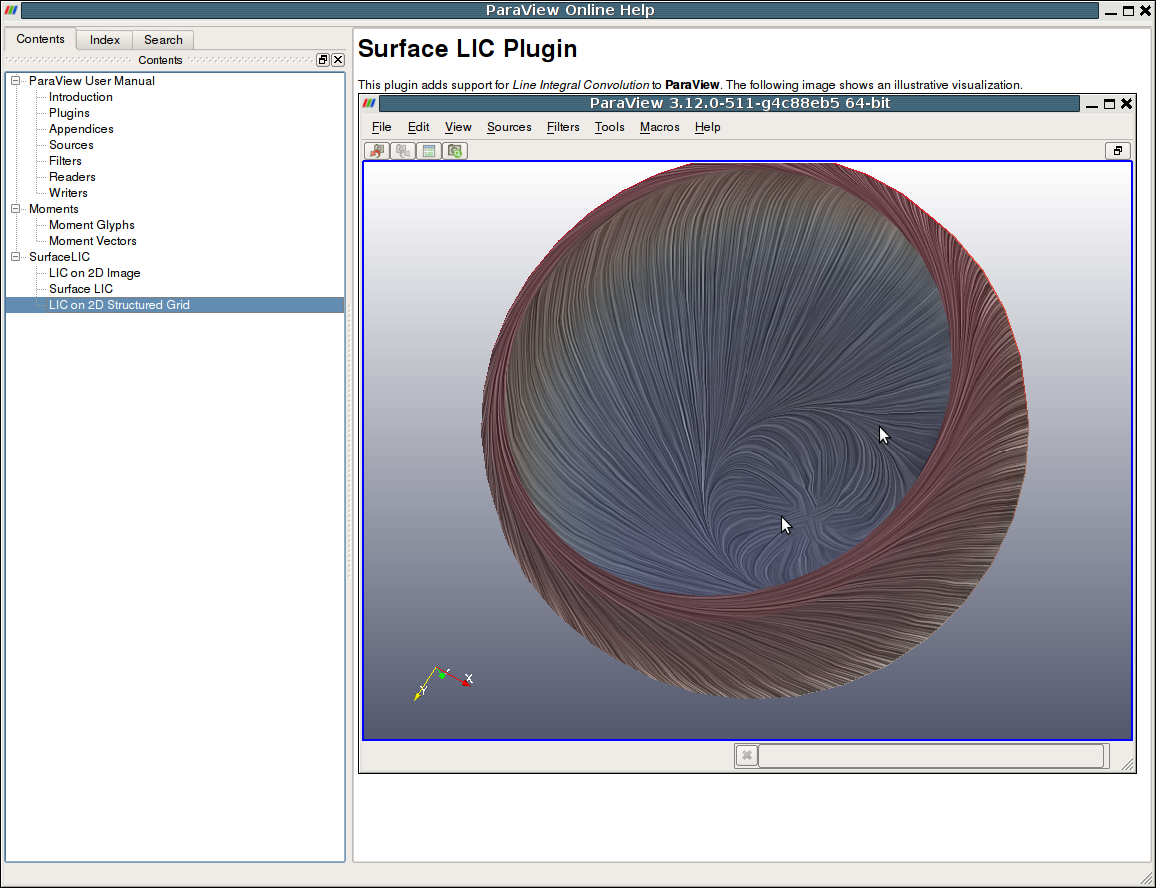Click the close icon beside the find text field
Image resolution: width=1156 pixels, height=888 pixels.
pos(746,755)
